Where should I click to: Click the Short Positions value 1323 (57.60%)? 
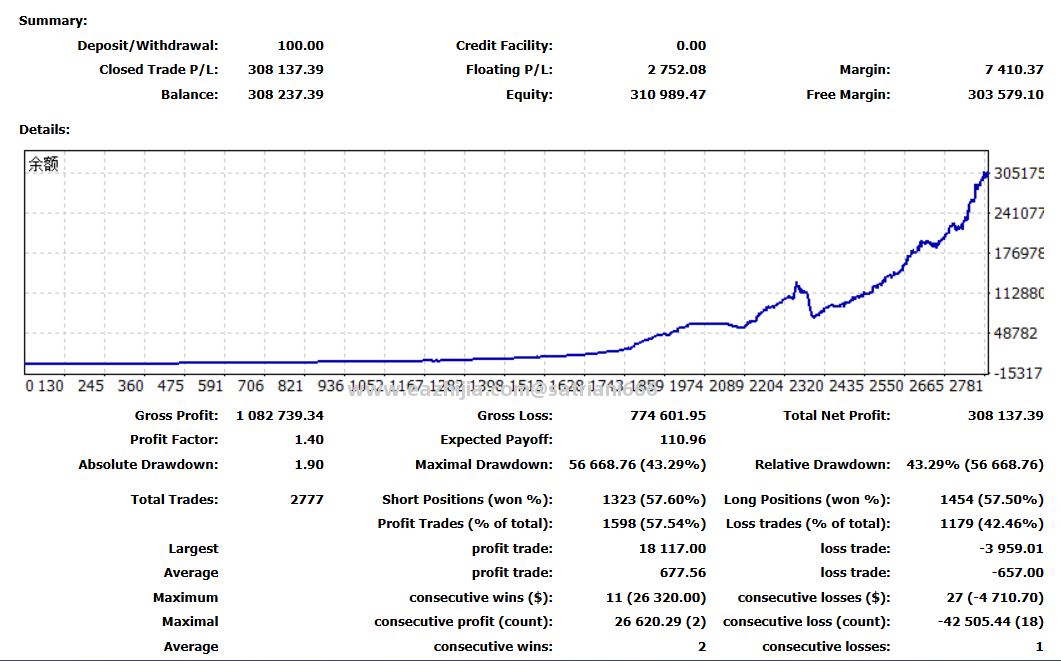pyautogui.click(x=654, y=500)
